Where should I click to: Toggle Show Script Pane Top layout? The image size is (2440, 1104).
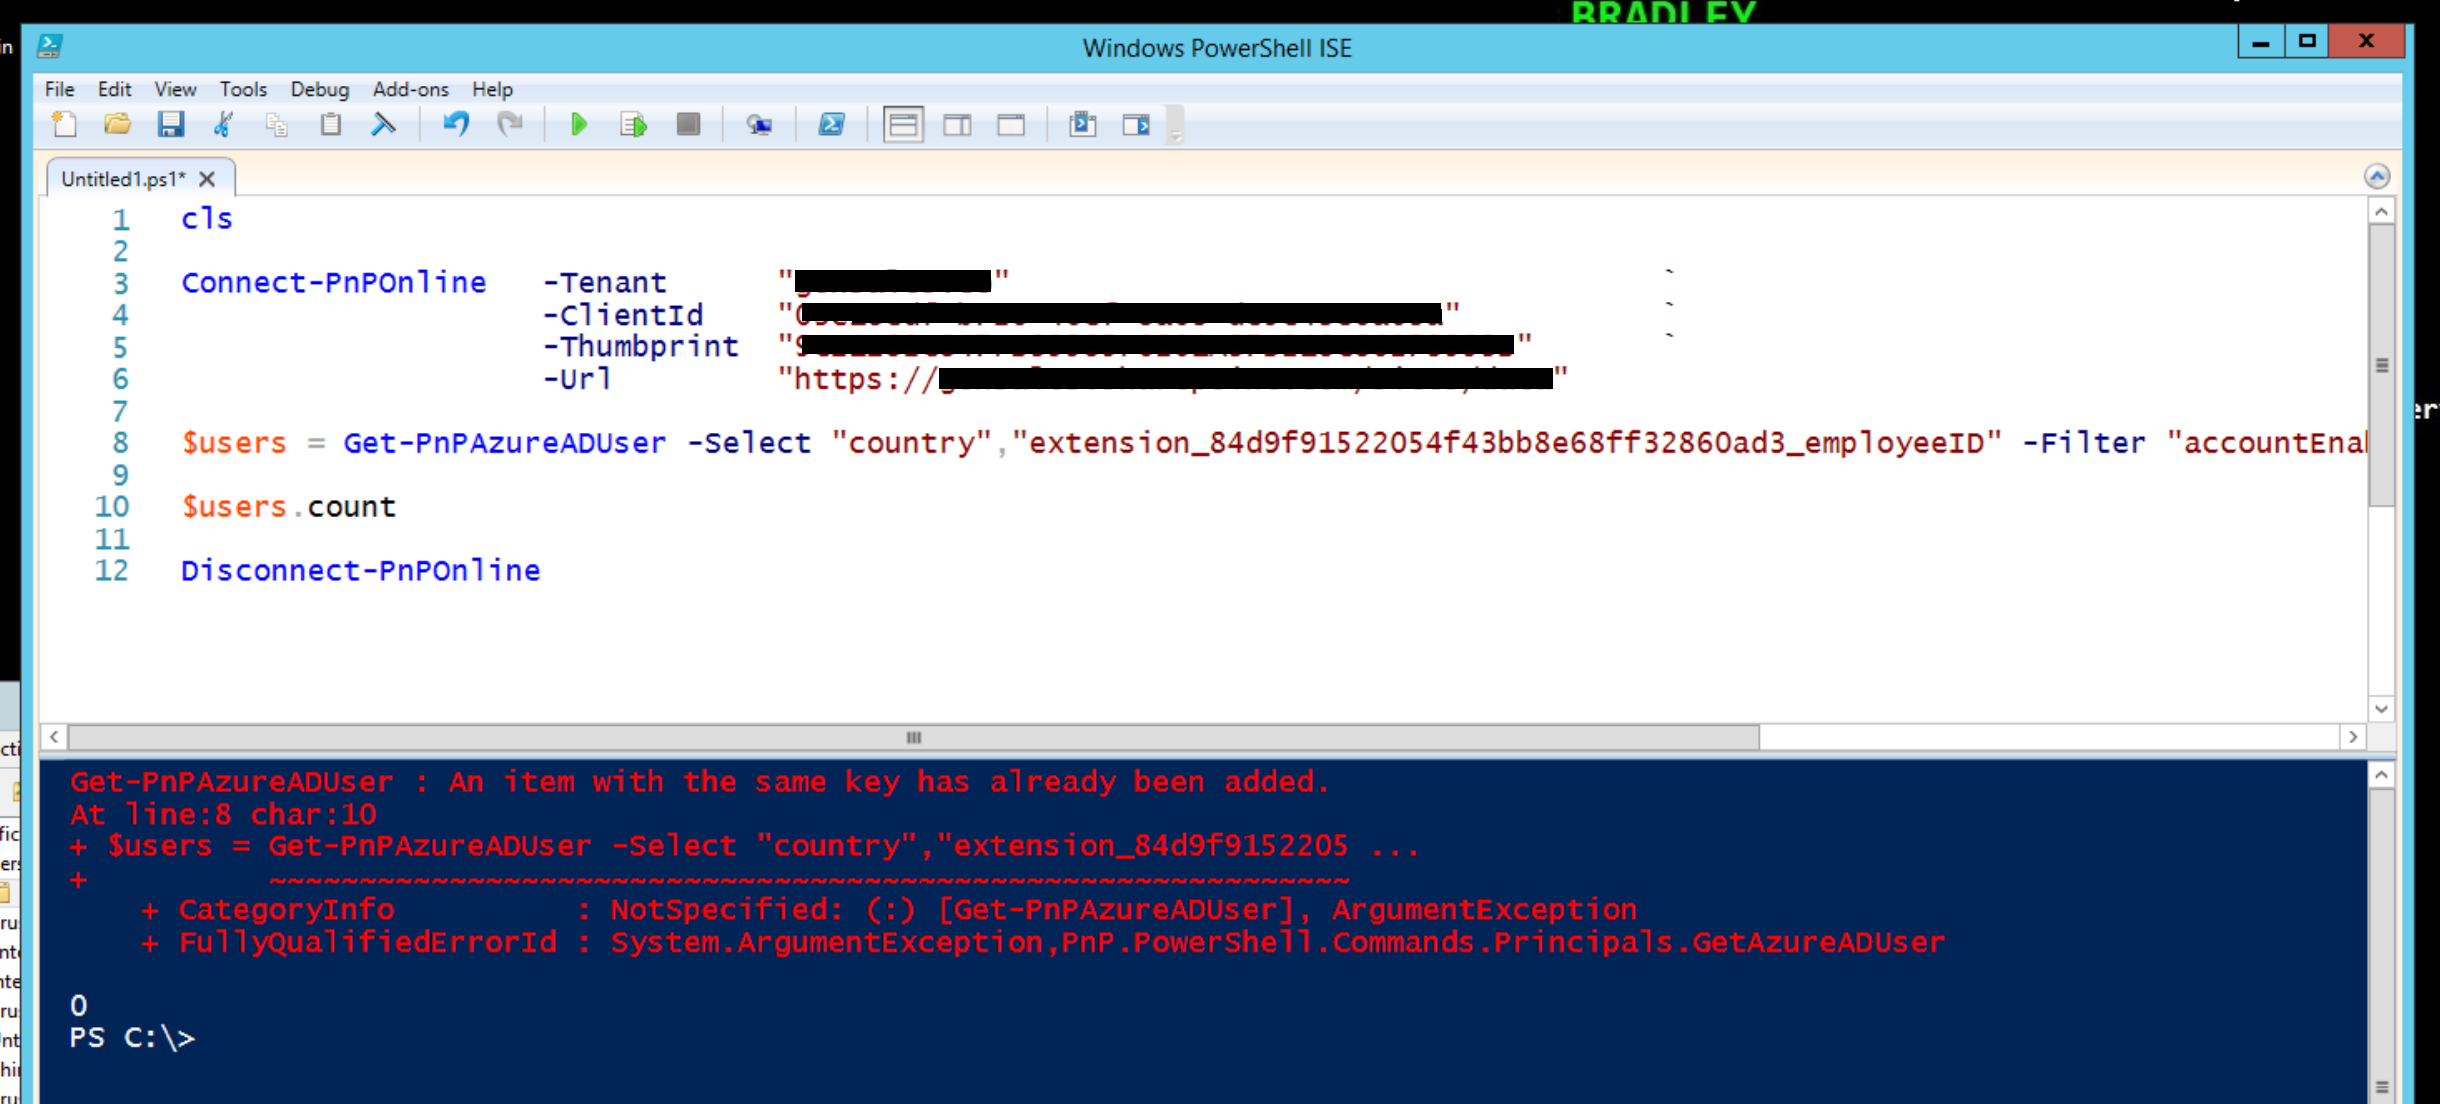904,124
